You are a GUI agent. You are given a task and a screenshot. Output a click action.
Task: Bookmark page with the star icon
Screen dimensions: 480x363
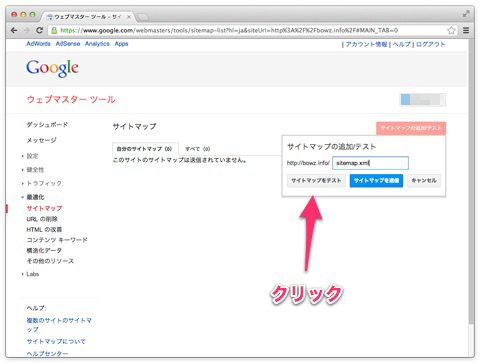pos(451,30)
